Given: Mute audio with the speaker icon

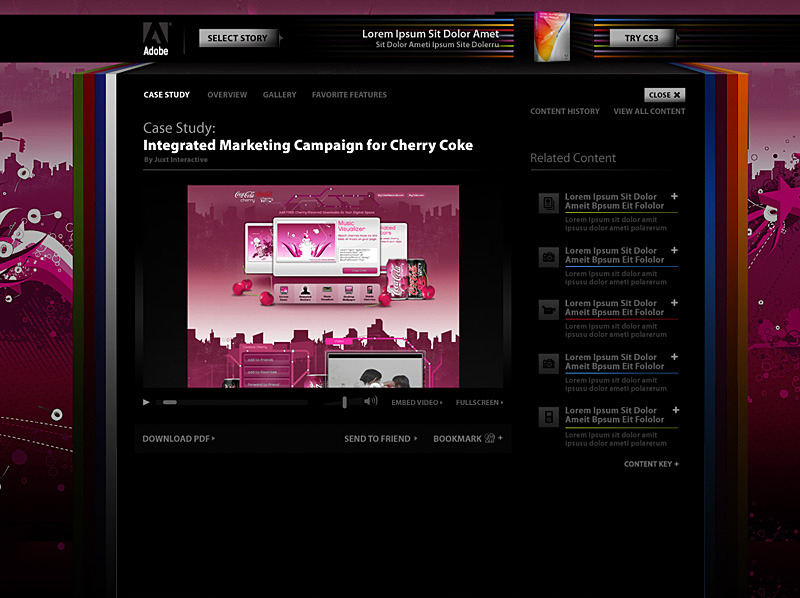Looking at the screenshot, I should pos(371,401).
